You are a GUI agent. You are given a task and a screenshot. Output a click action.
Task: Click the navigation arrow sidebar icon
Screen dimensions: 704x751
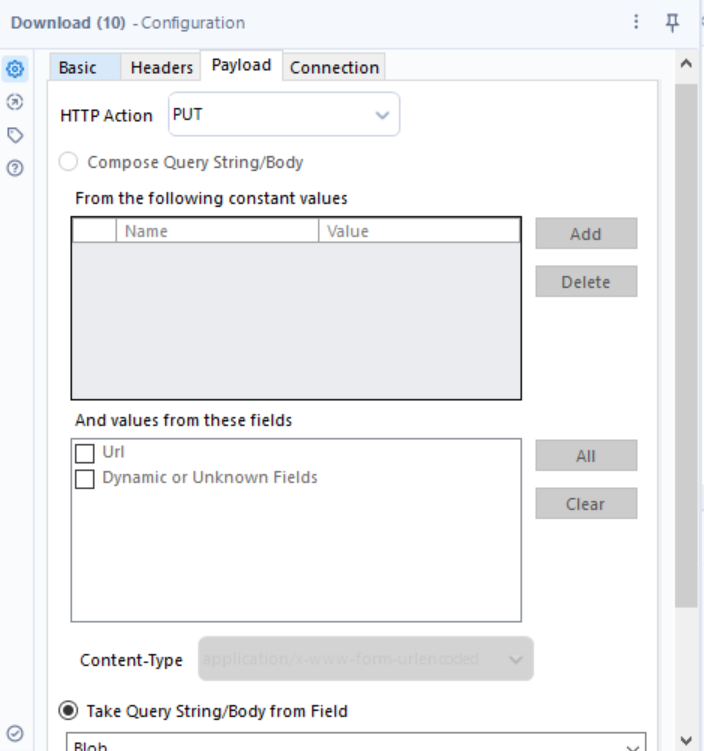pos(15,102)
